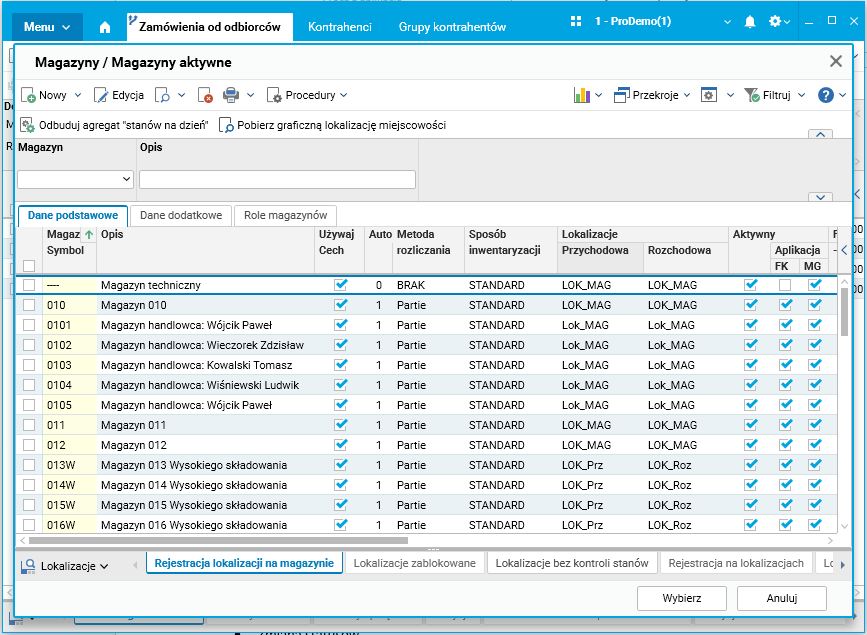Click the notification bell icon
The height and width of the screenshot is (635, 867).
(x=750, y=21)
